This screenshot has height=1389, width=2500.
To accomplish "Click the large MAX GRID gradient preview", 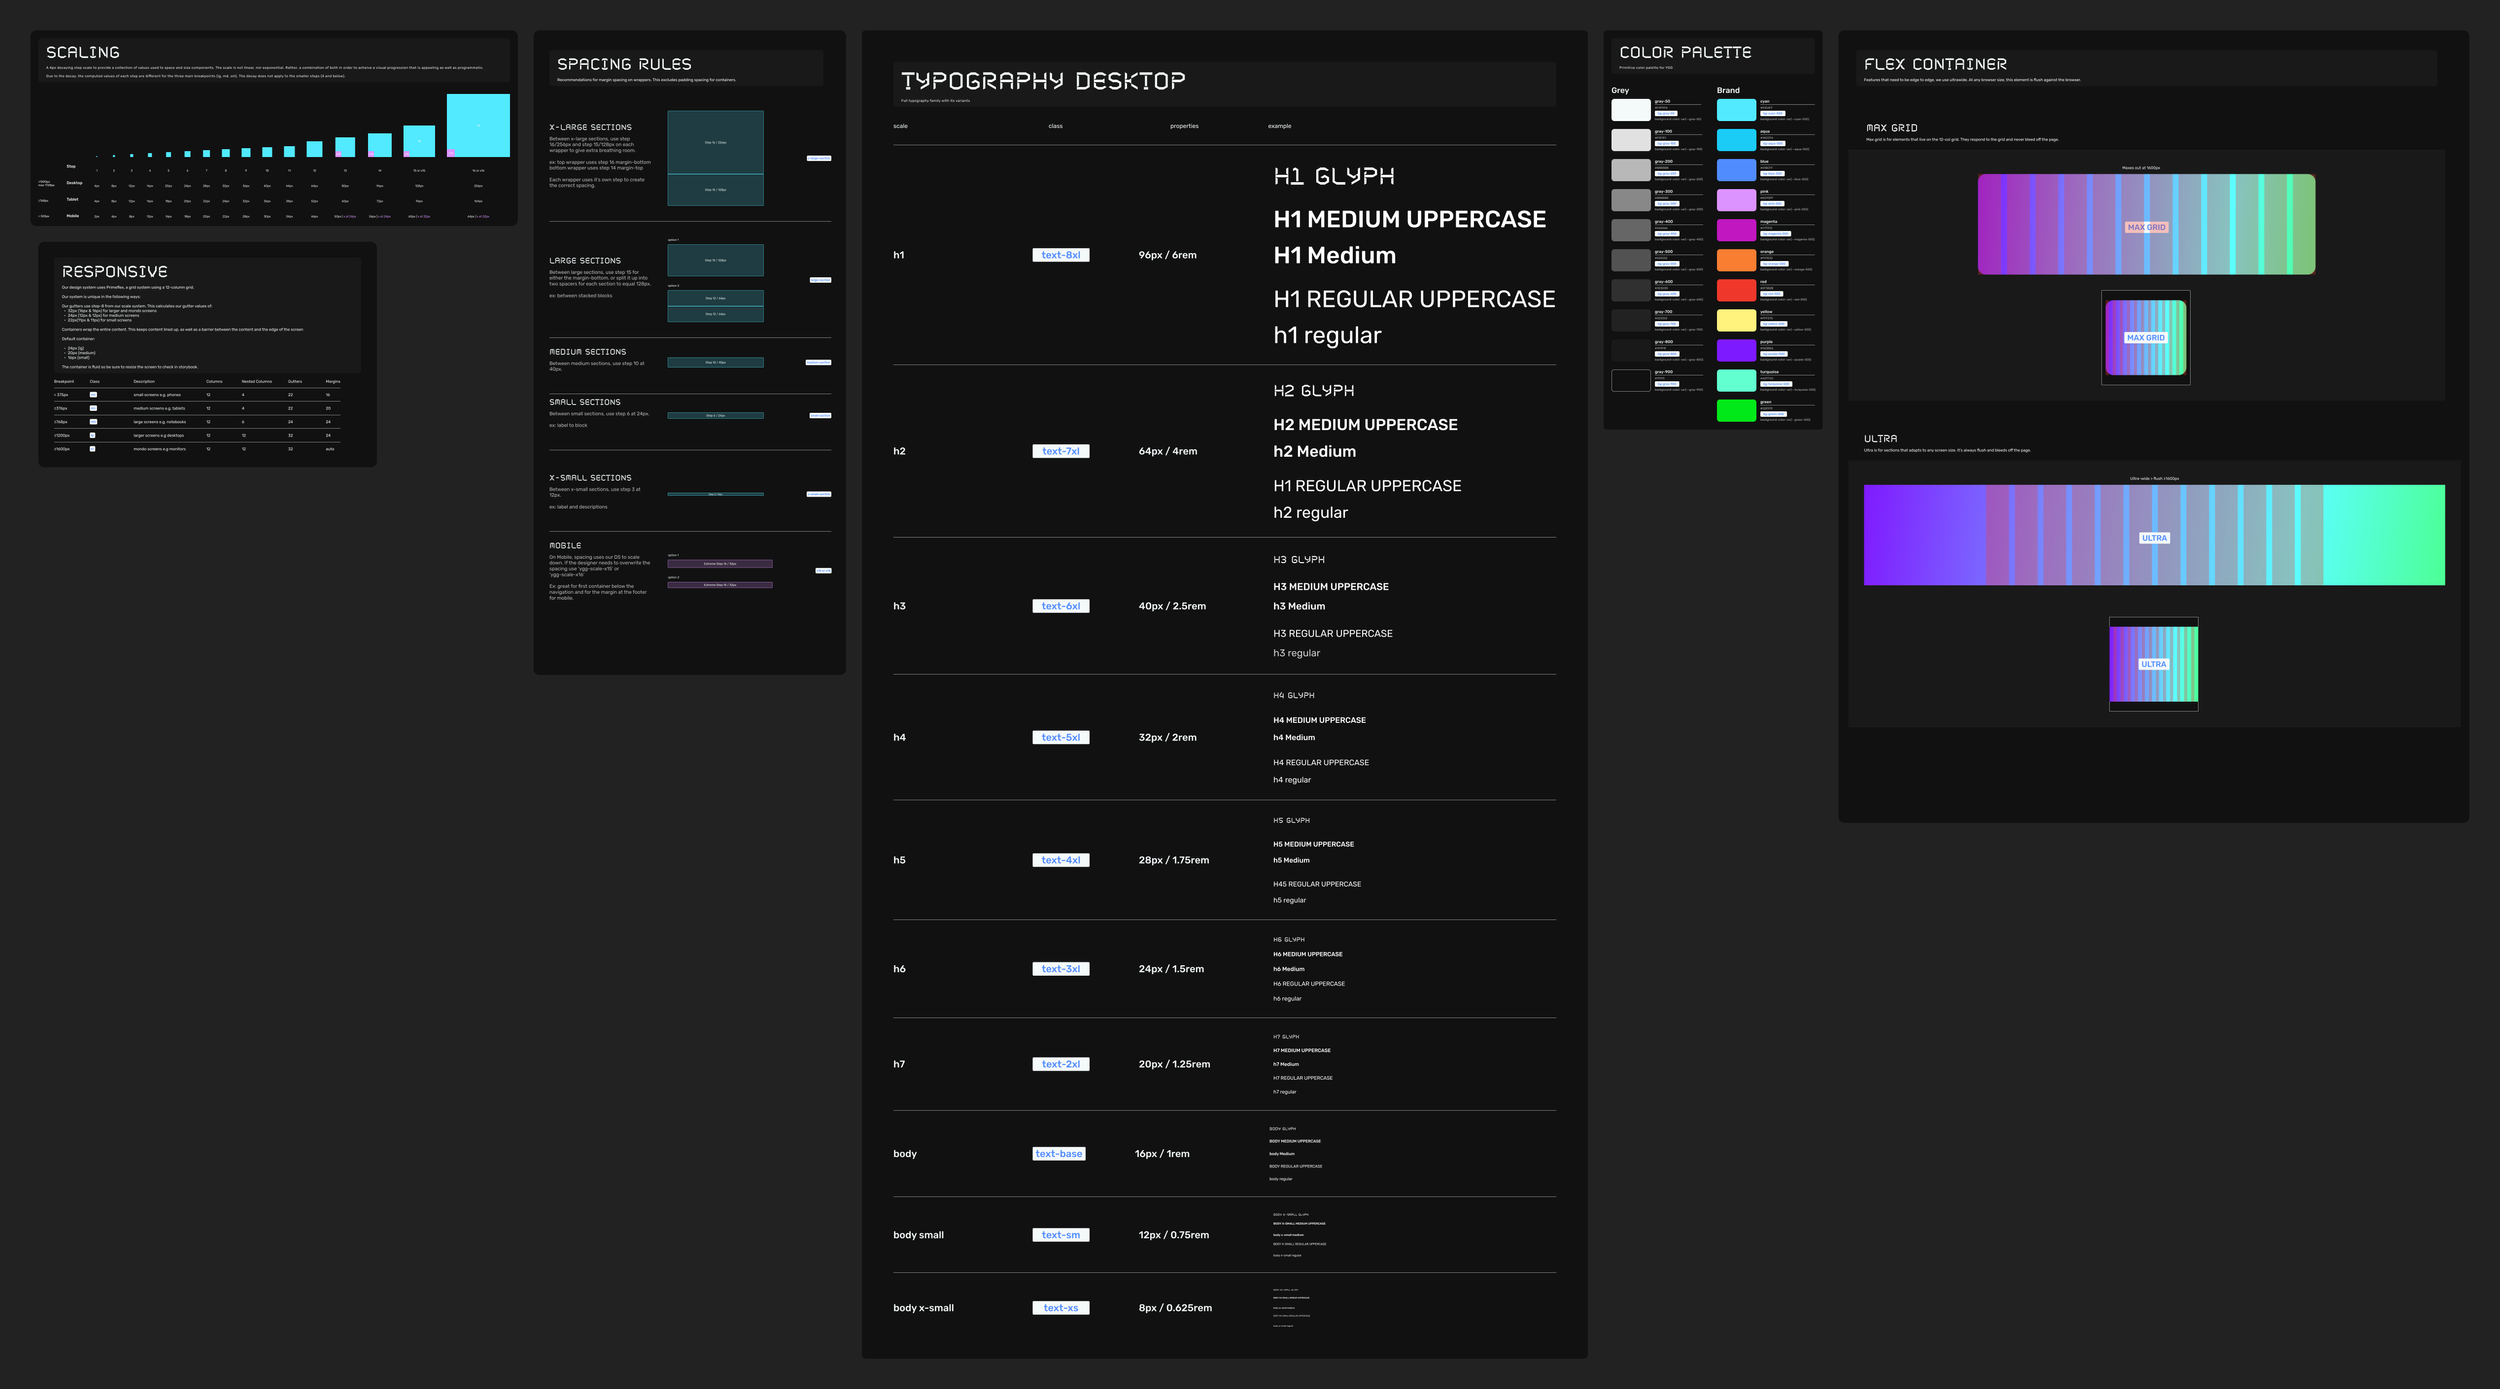I will tap(2146, 224).
